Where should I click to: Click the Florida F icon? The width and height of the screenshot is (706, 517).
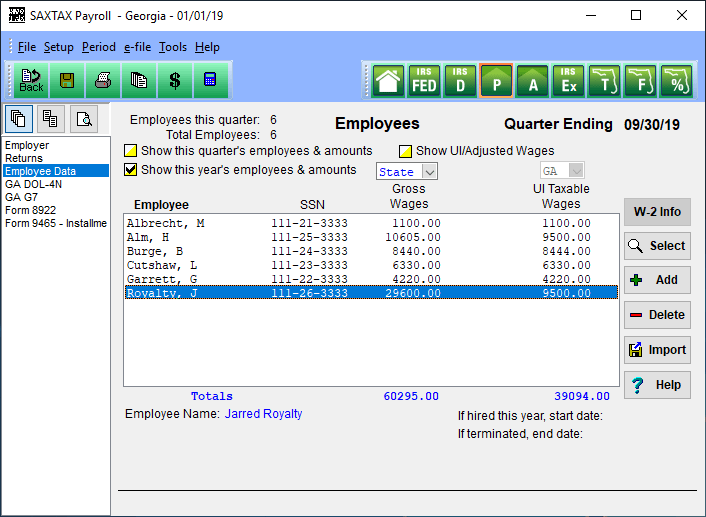[x=641, y=81]
